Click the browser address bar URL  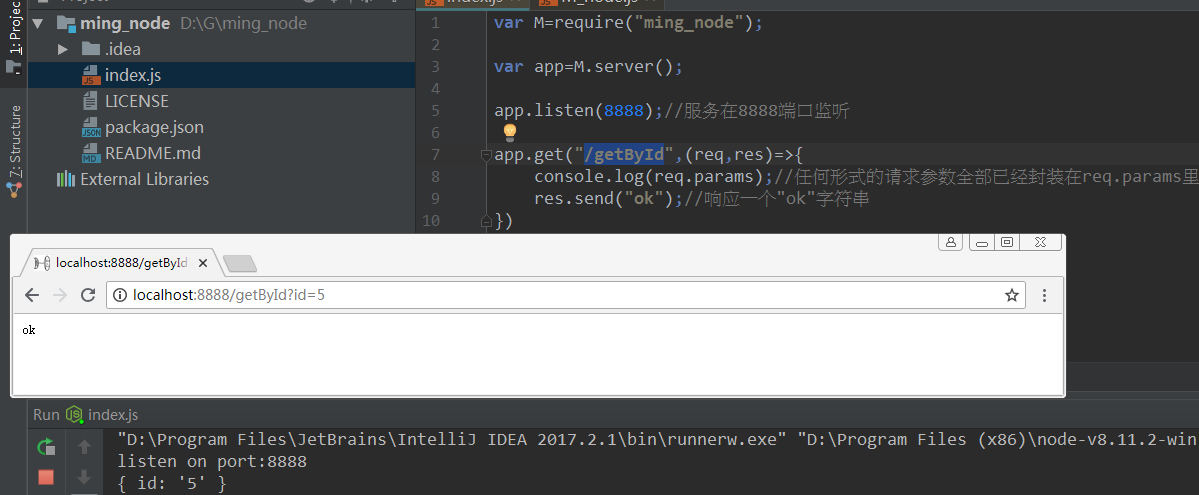coord(229,295)
